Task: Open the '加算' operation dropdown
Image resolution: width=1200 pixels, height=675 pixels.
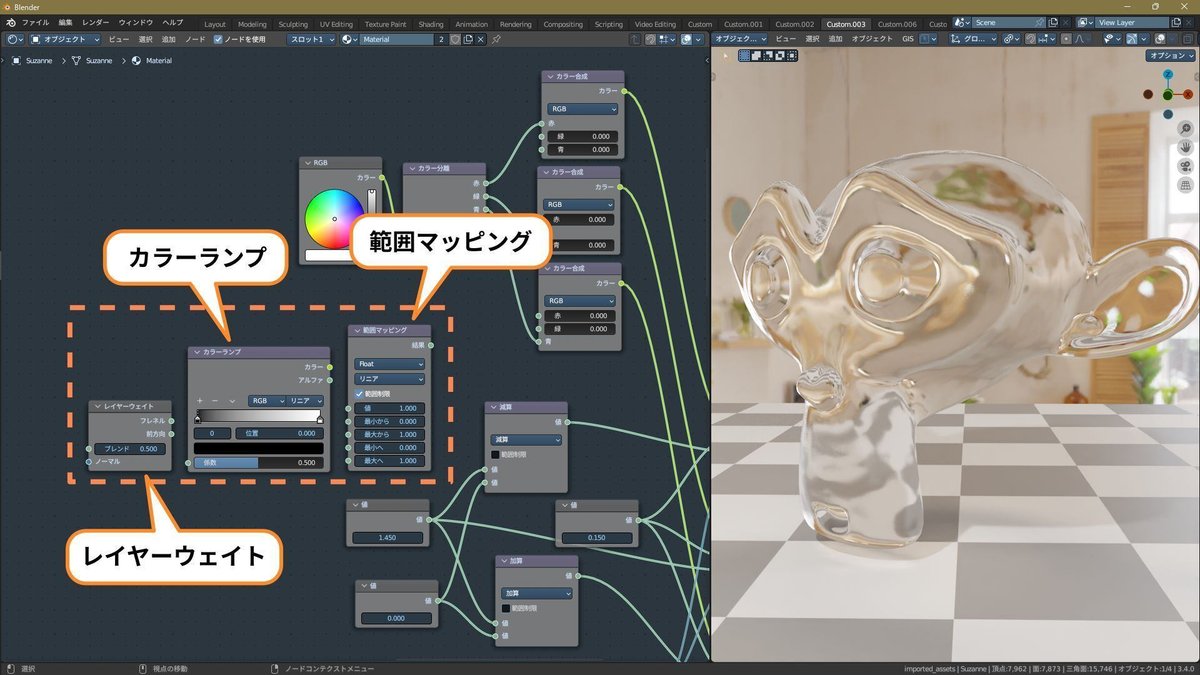Action: point(536,593)
